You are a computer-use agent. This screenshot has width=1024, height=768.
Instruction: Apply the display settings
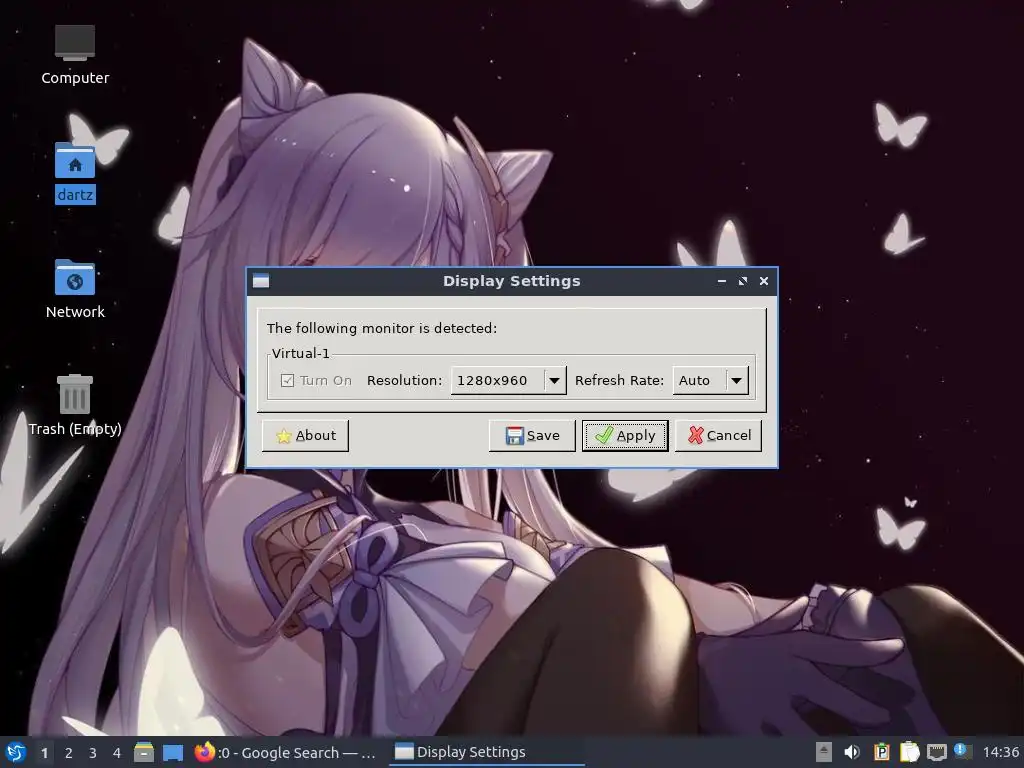point(625,436)
